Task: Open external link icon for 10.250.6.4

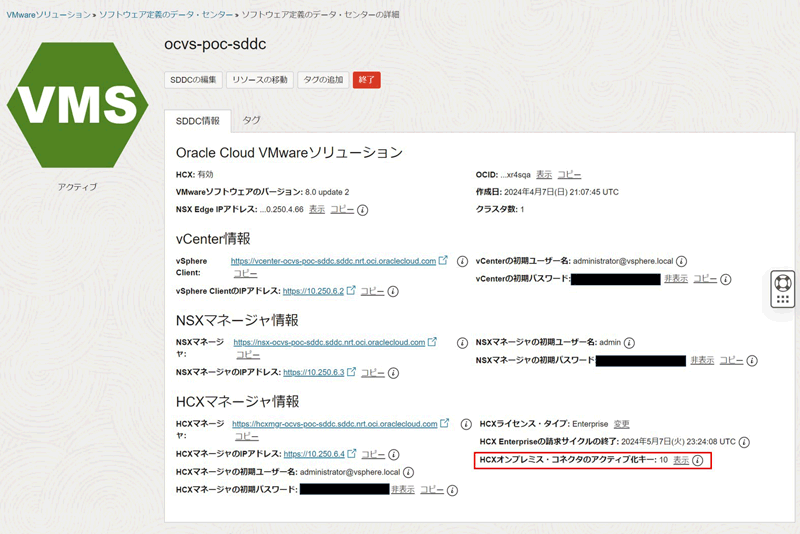Action: [x=352, y=453]
